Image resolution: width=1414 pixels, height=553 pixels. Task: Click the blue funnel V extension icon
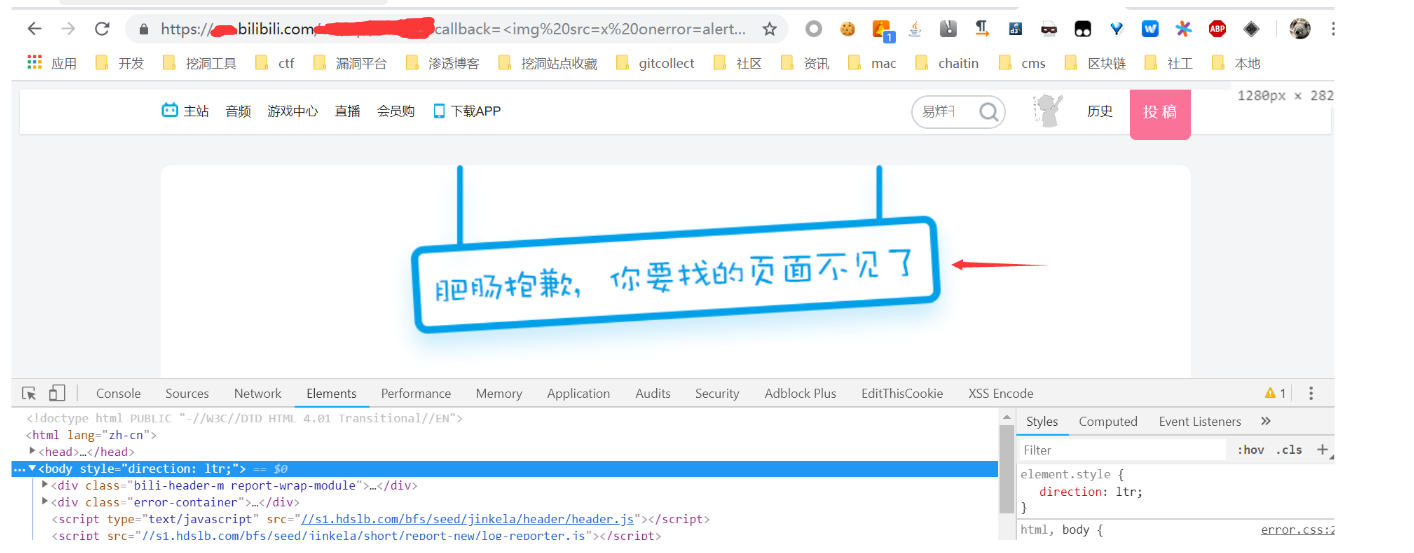[1116, 29]
